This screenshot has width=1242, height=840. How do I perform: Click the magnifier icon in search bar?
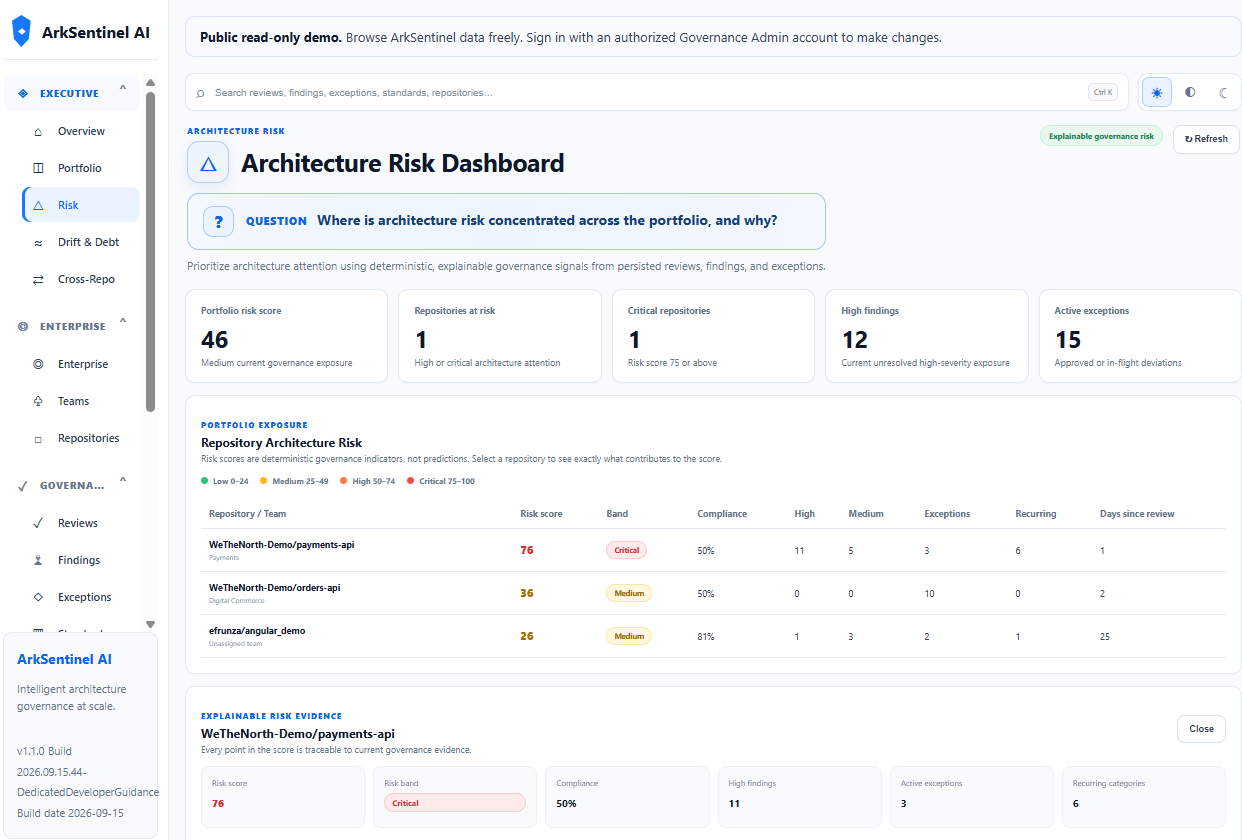point(200,93)
